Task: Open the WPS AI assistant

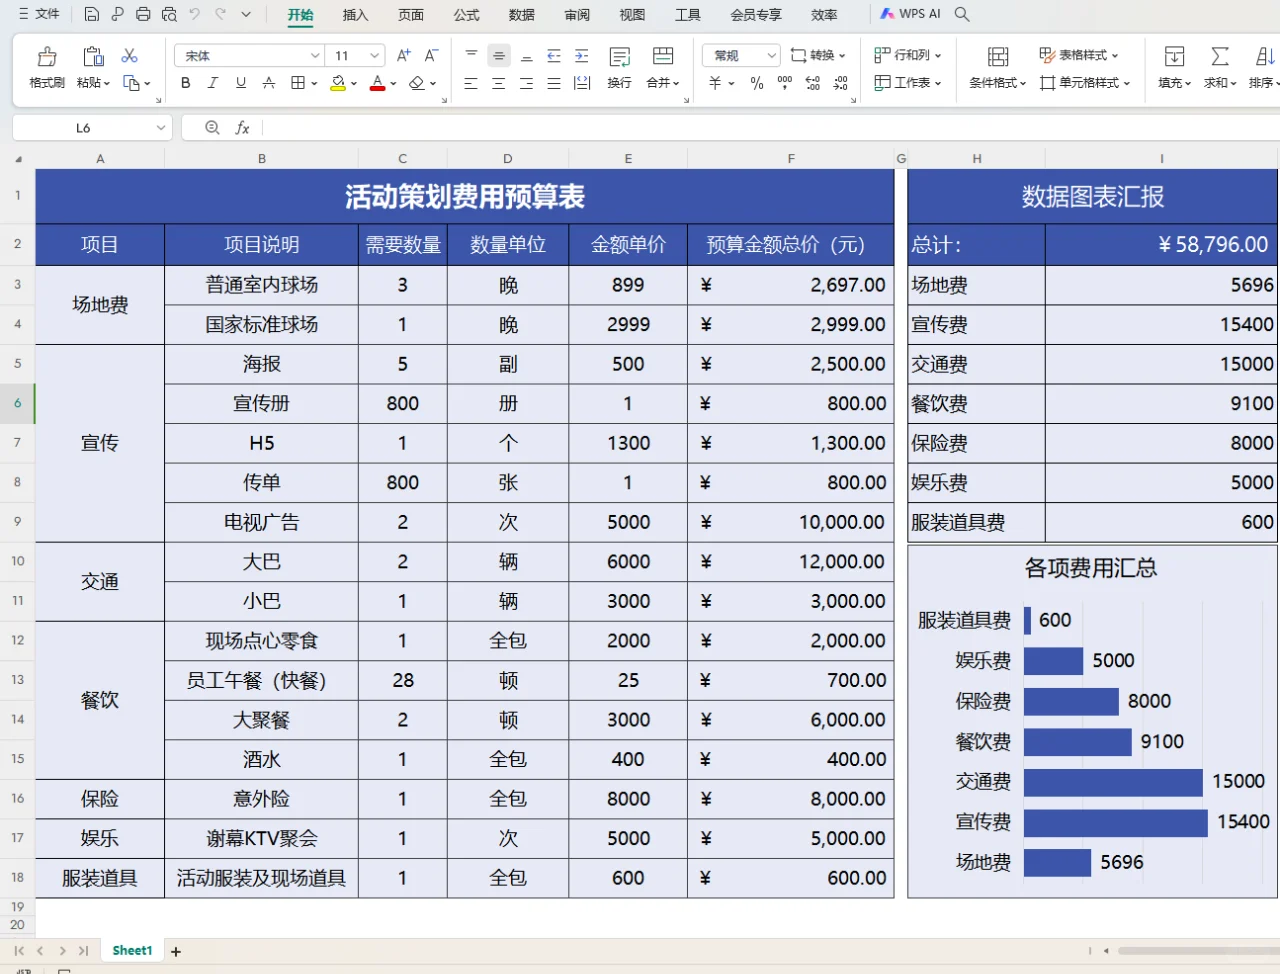Action: (x=910, y=14)
